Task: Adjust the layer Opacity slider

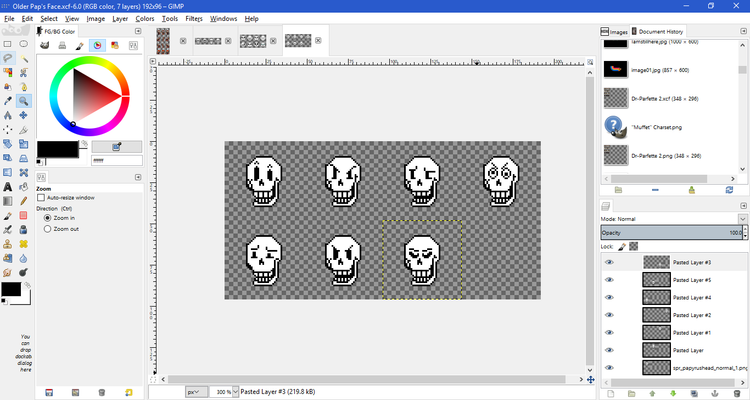Action: pyautogui.click(x=673, y=233)
